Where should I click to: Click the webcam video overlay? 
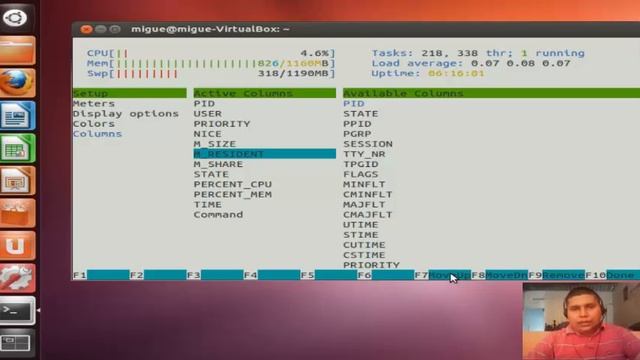581,321
